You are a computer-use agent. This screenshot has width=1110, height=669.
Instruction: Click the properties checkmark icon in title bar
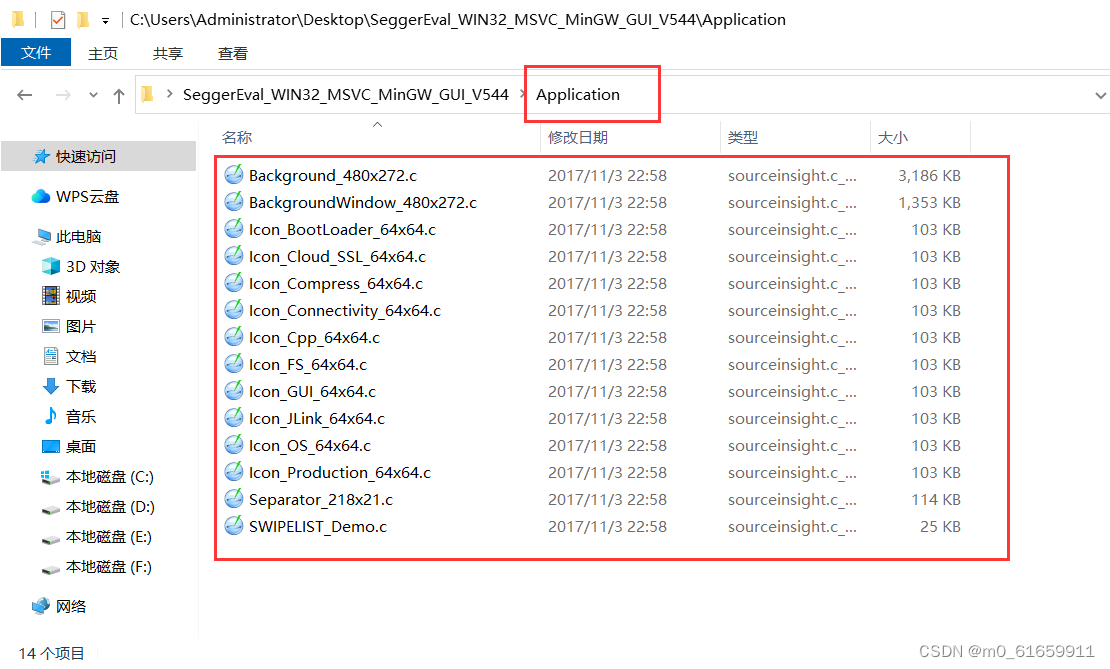pos(58,20)
